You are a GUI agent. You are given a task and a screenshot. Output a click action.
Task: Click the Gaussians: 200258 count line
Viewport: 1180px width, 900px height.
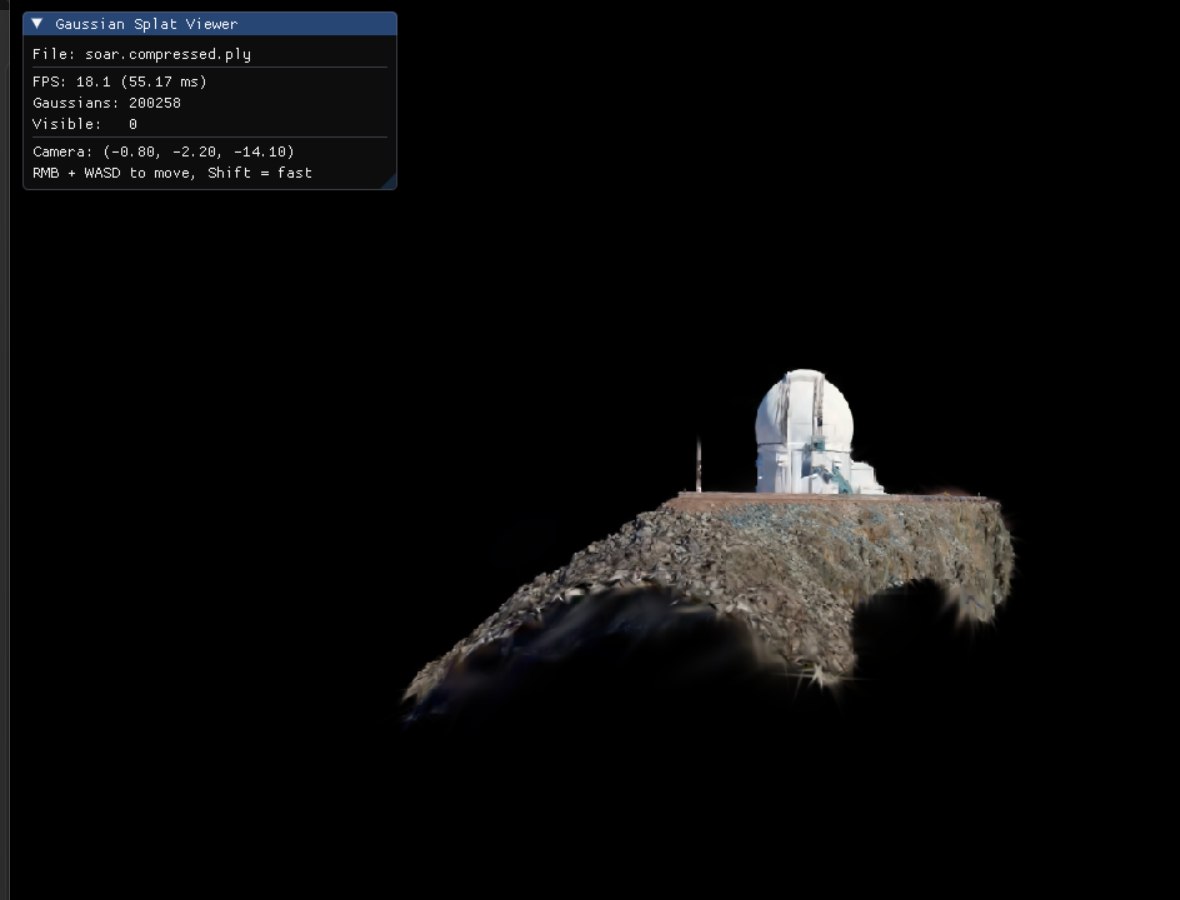107,103
